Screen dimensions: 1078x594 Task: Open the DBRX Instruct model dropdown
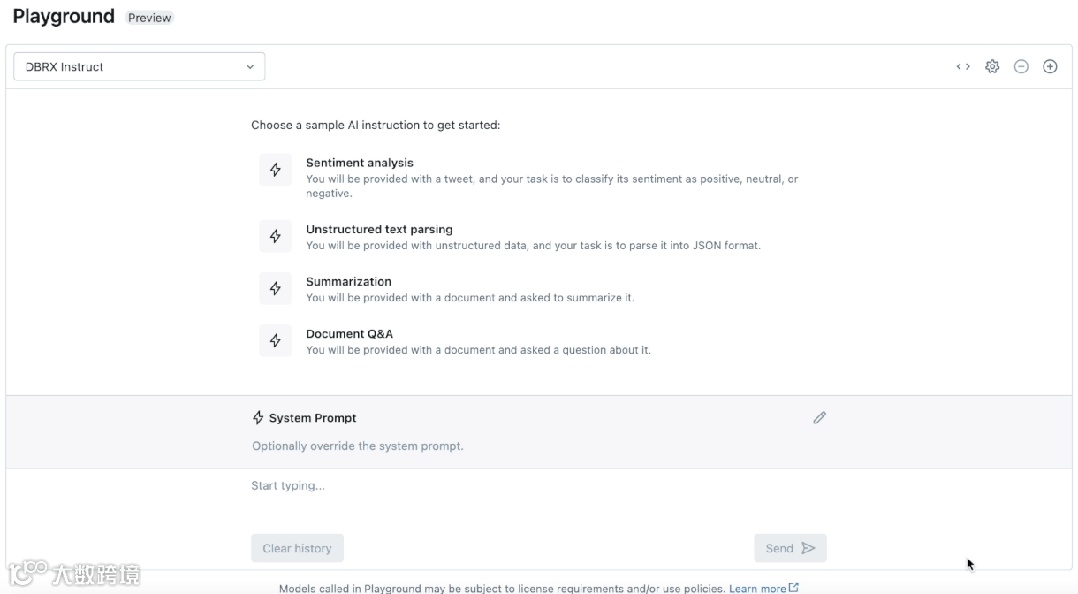(139, 67)
